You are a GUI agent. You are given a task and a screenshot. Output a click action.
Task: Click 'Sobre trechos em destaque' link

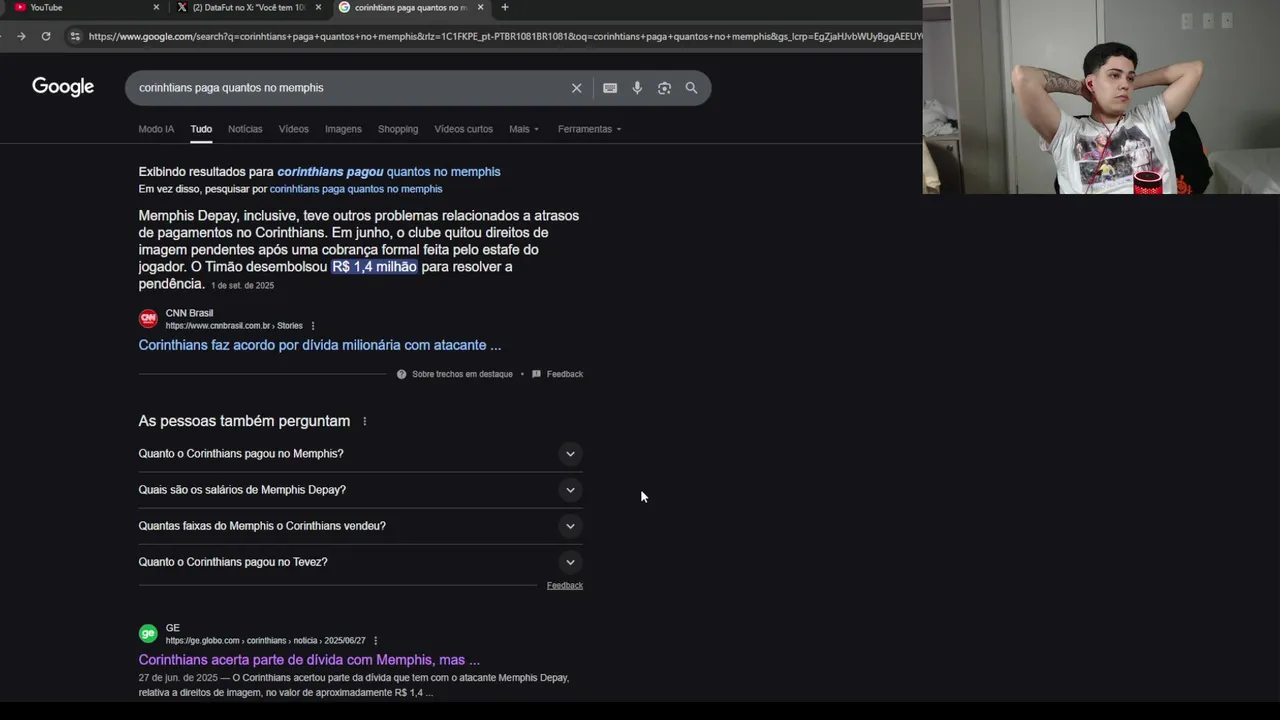462,374
